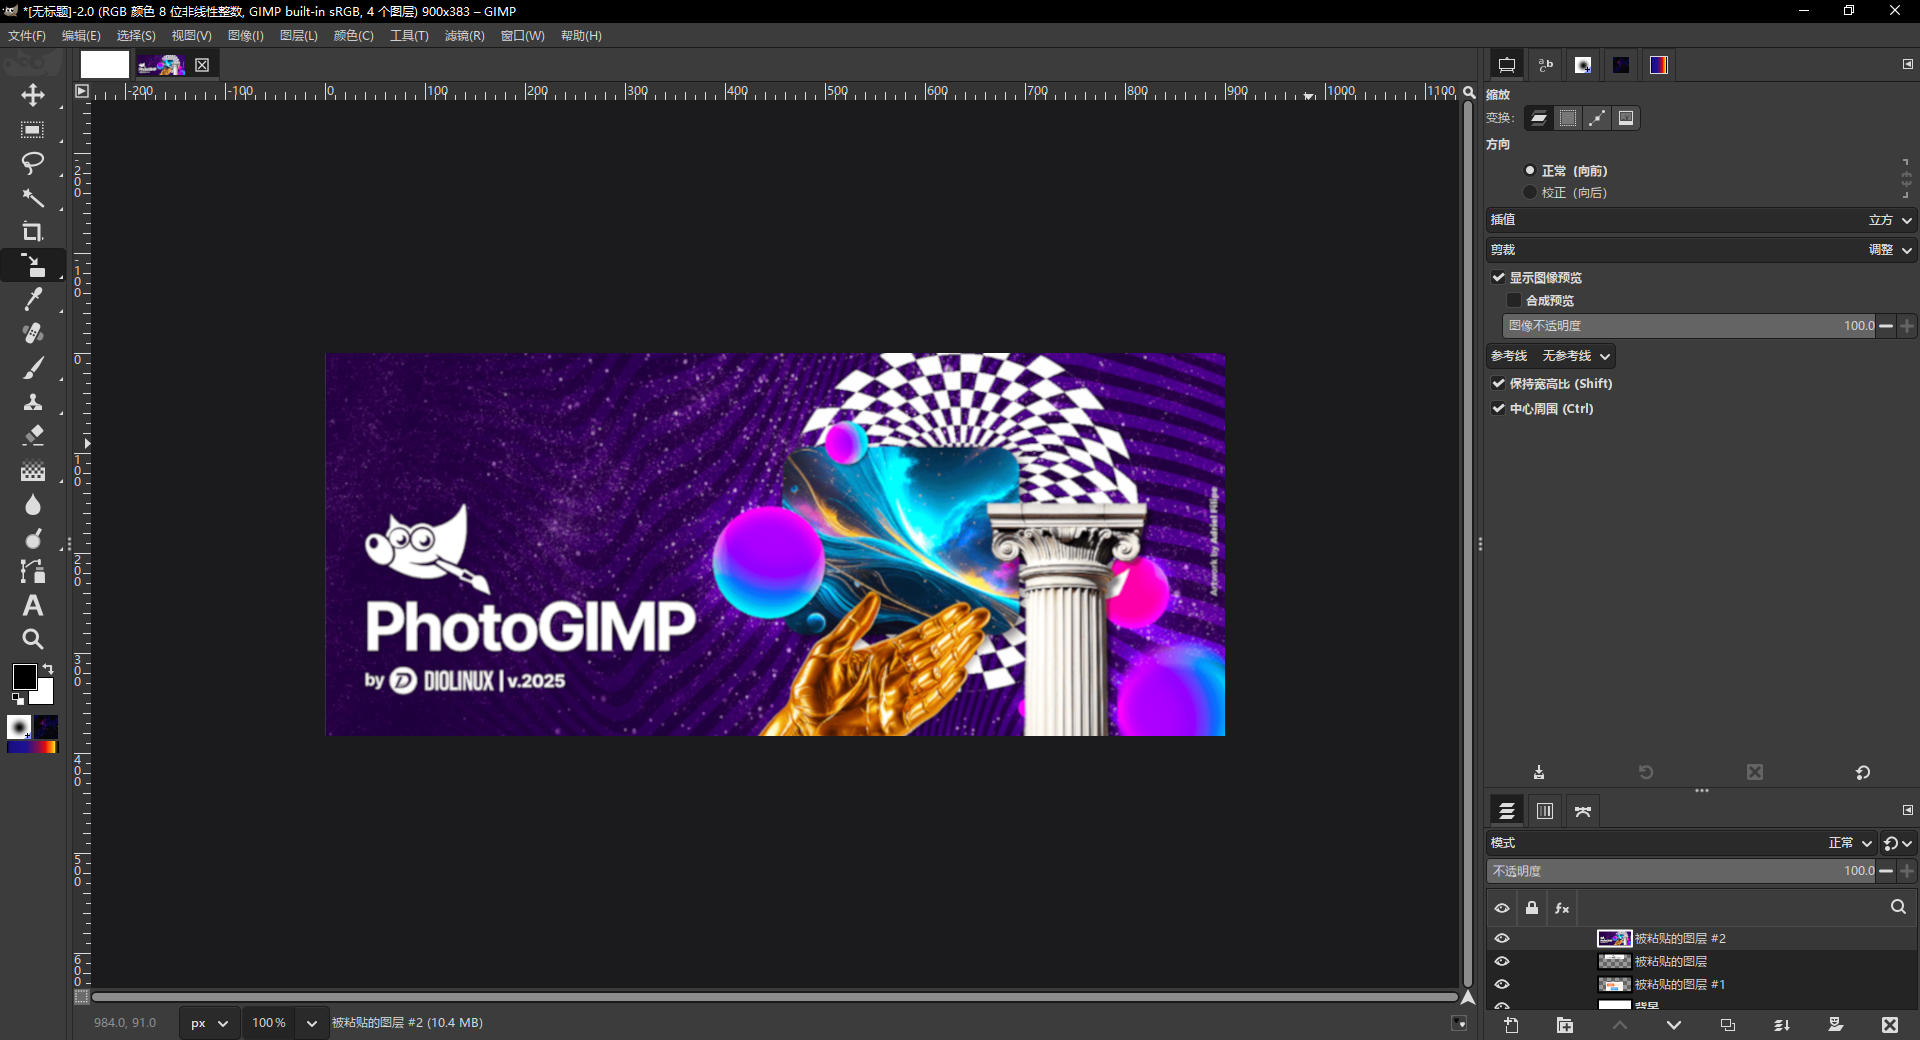Select the Clone stamp tool

click(x=33, y=402)
